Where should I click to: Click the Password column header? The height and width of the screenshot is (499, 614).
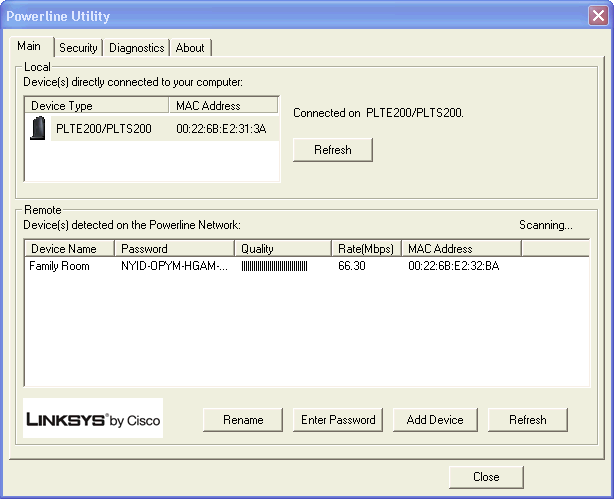click(174, 248)
